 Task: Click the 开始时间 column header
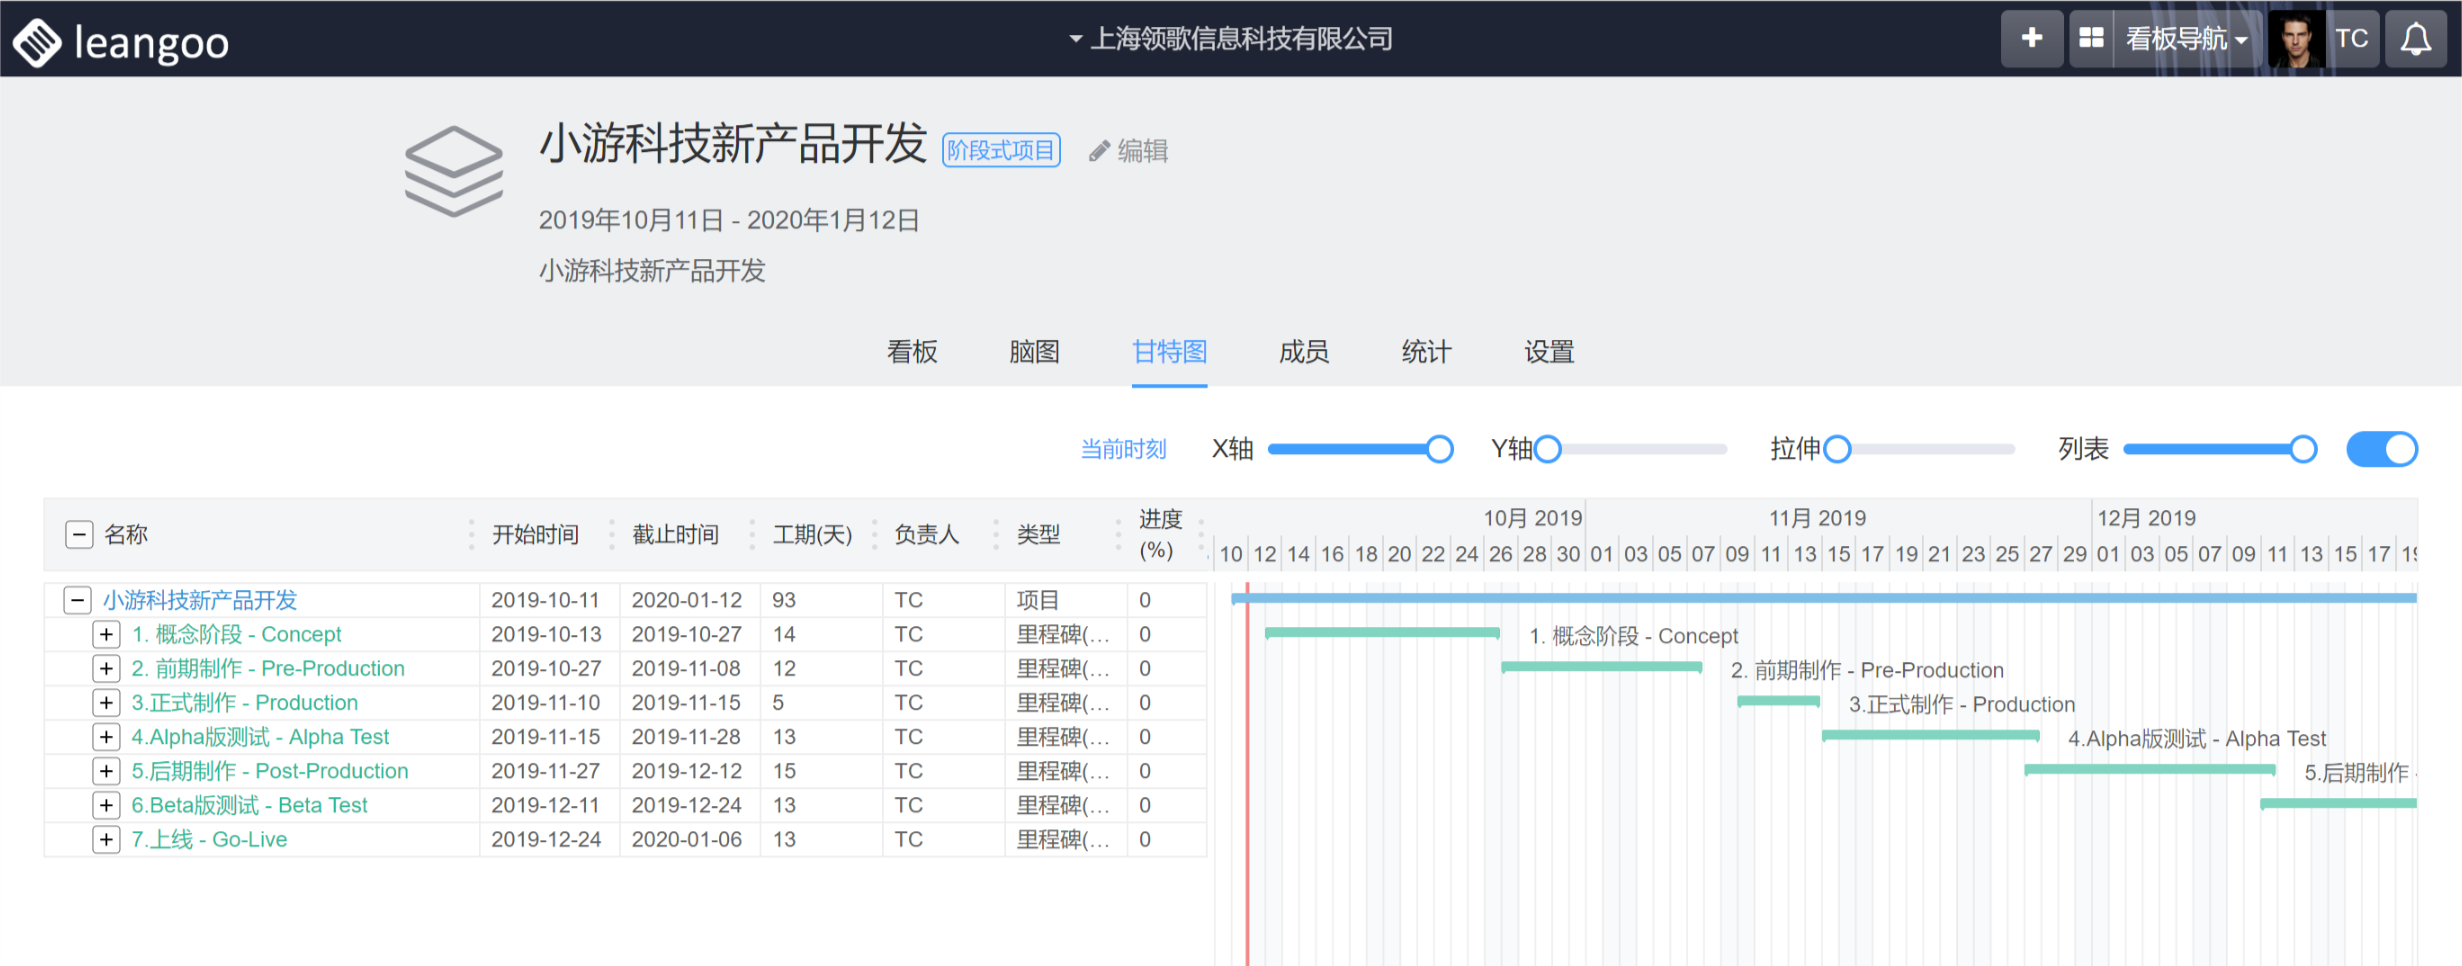[535, 535]
